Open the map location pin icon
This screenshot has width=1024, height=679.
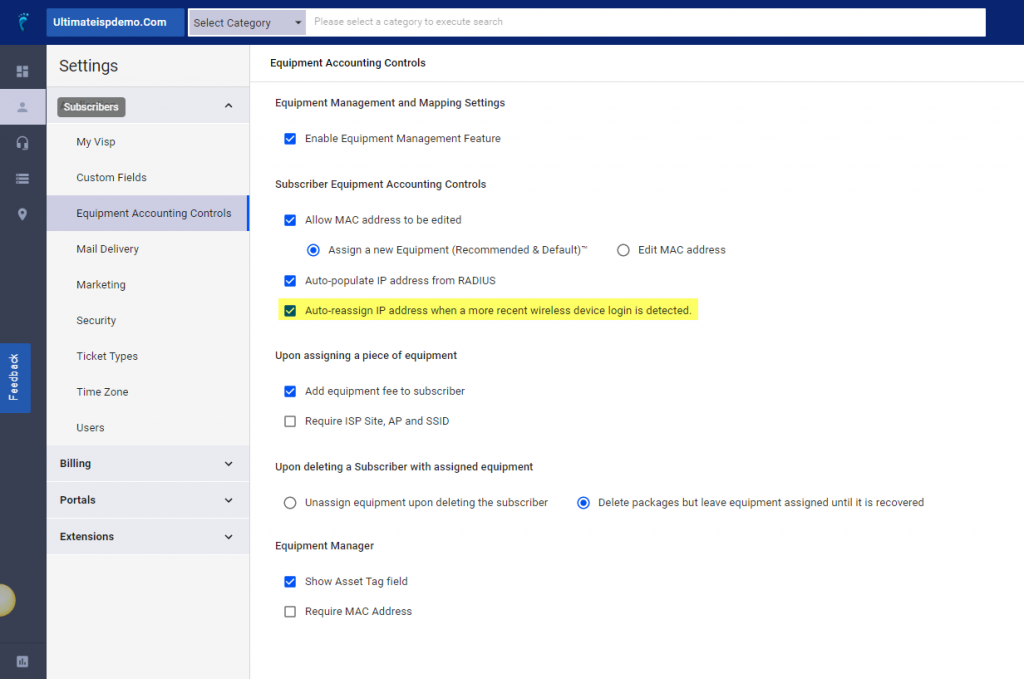20,213
